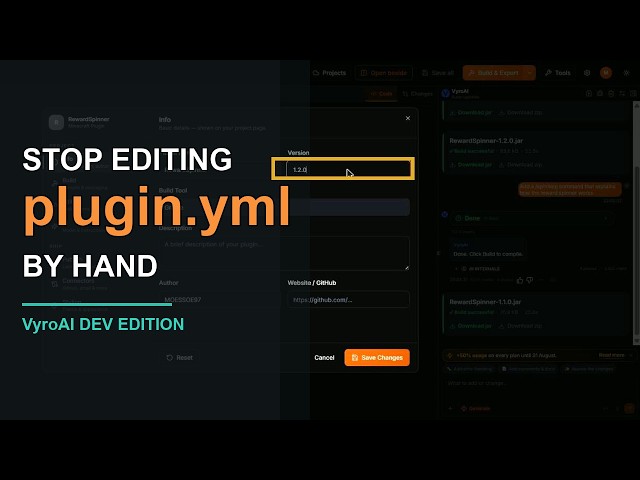The height and width of the screenshot is (480, 640).
Task: Click the Open beside button
Action: click(x=384, y=73)
